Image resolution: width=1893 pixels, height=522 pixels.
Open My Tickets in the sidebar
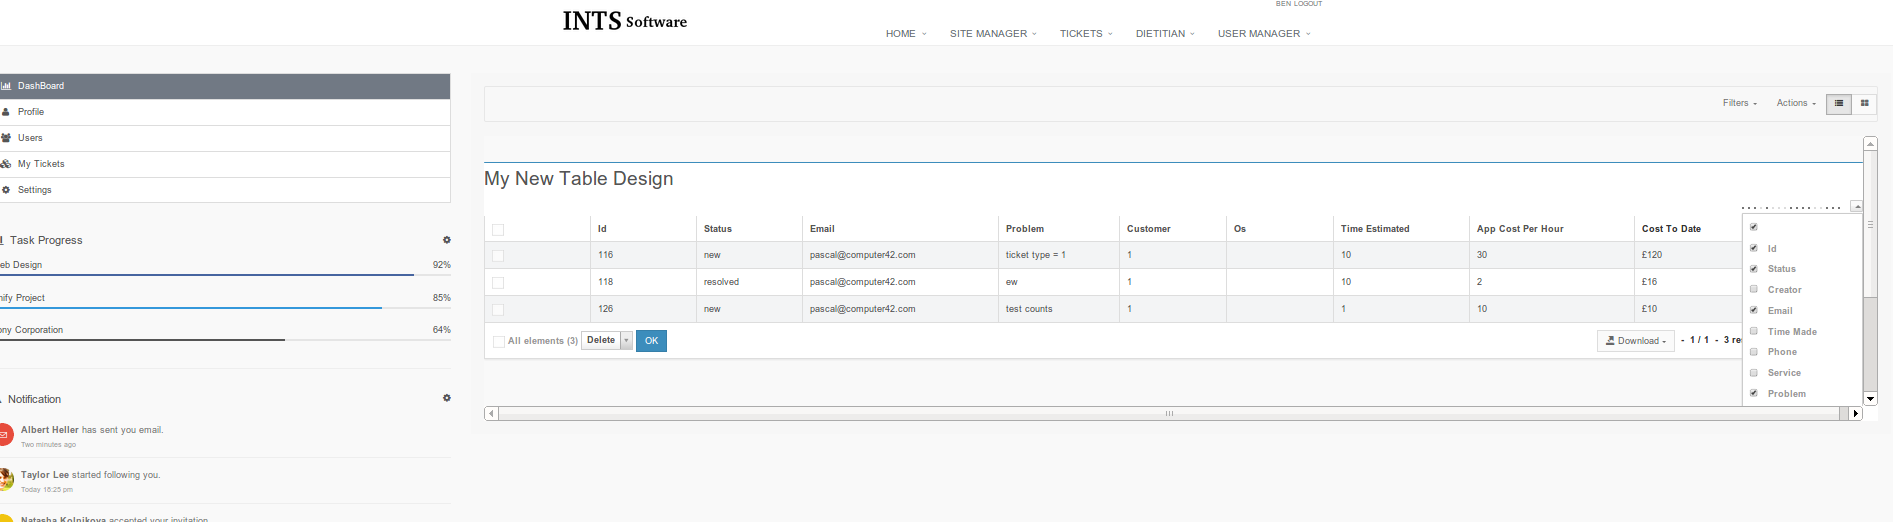coord(41,164)
